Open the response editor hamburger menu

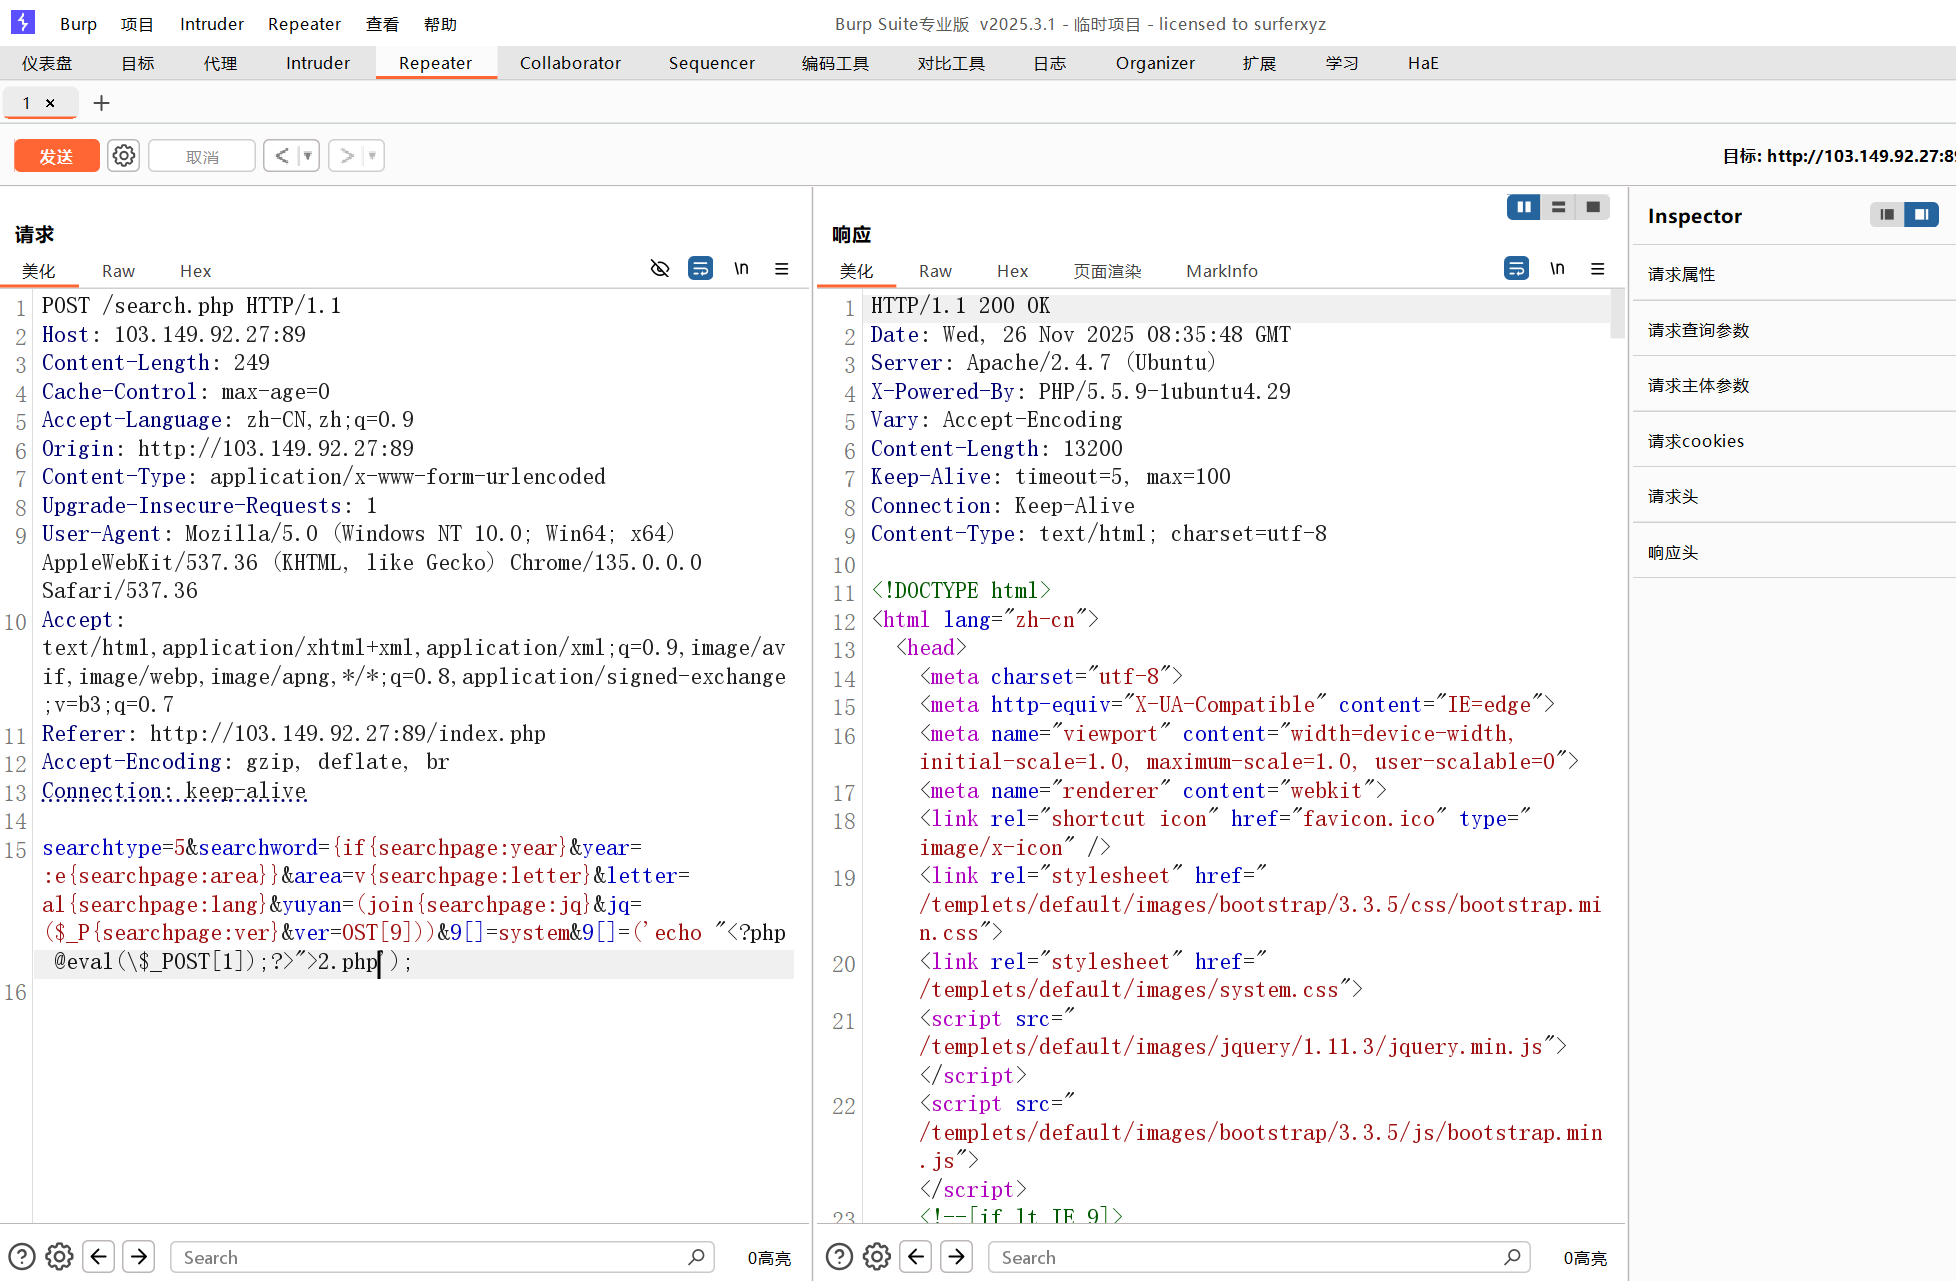[1598, 268]
